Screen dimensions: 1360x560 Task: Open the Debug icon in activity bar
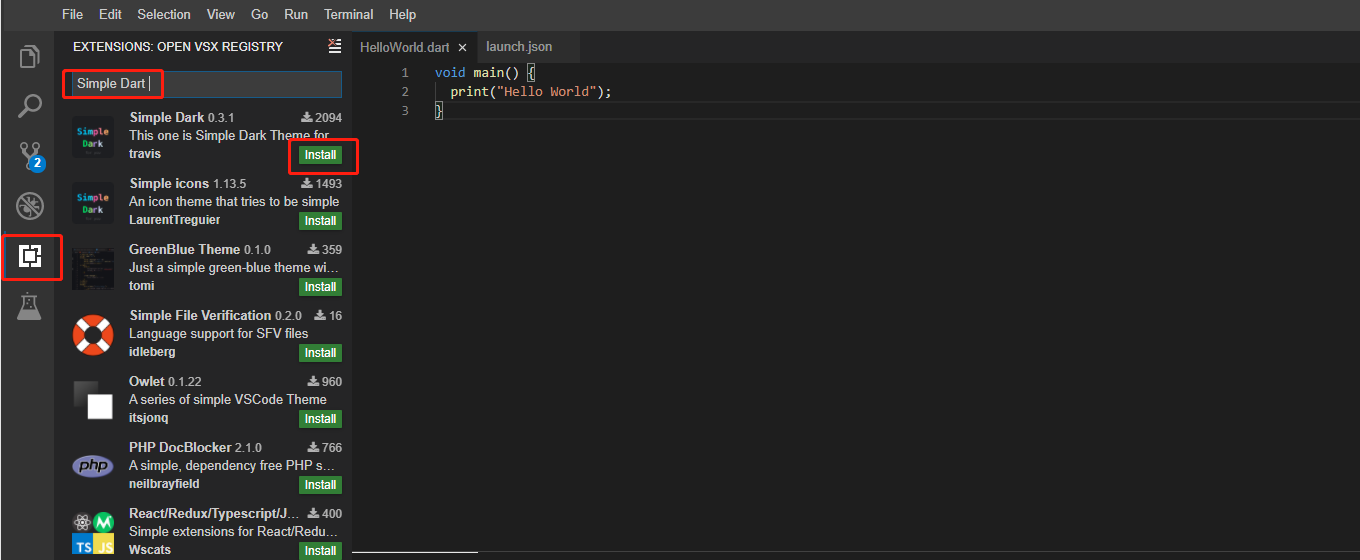click(x=30, y=207)
